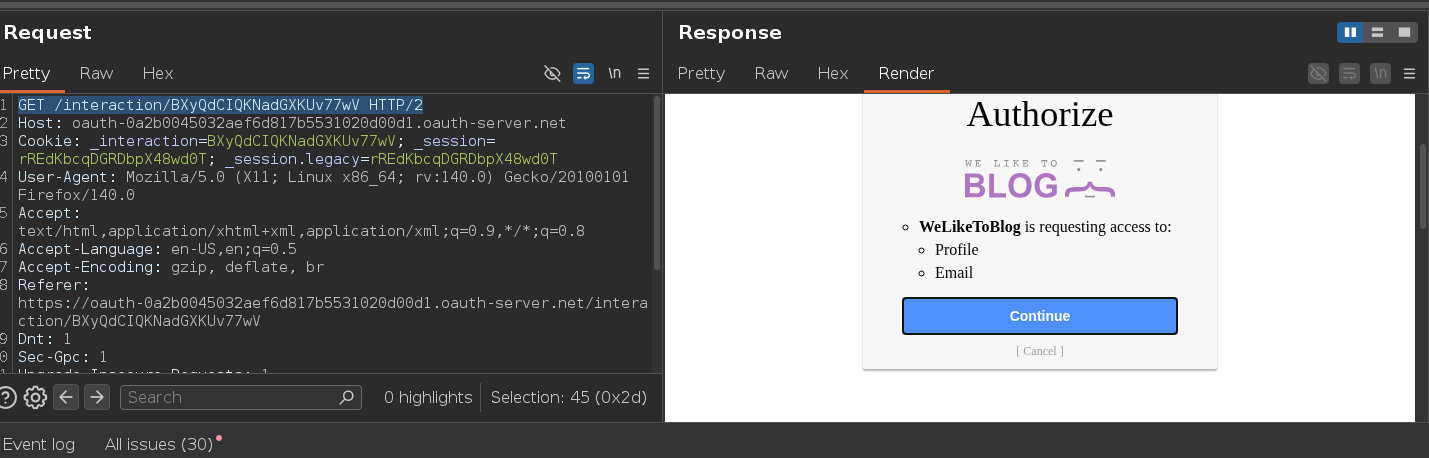Click the Response panel title
The height and width of the screenshot is (458, 1429).
(730, 33)
